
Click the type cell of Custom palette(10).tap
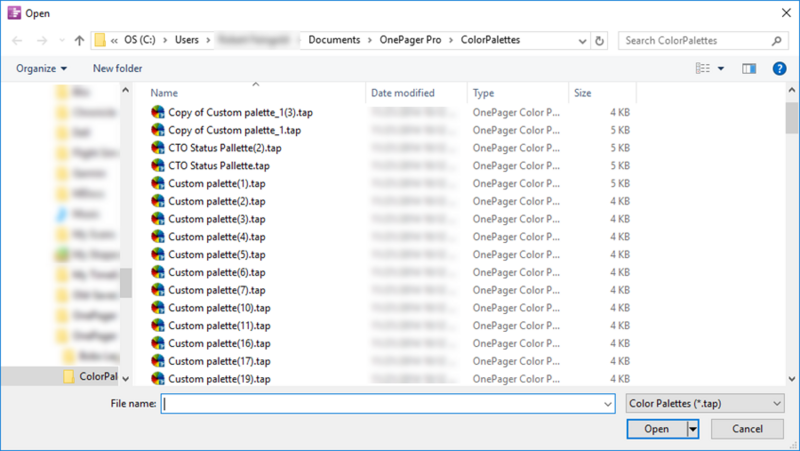516,308
